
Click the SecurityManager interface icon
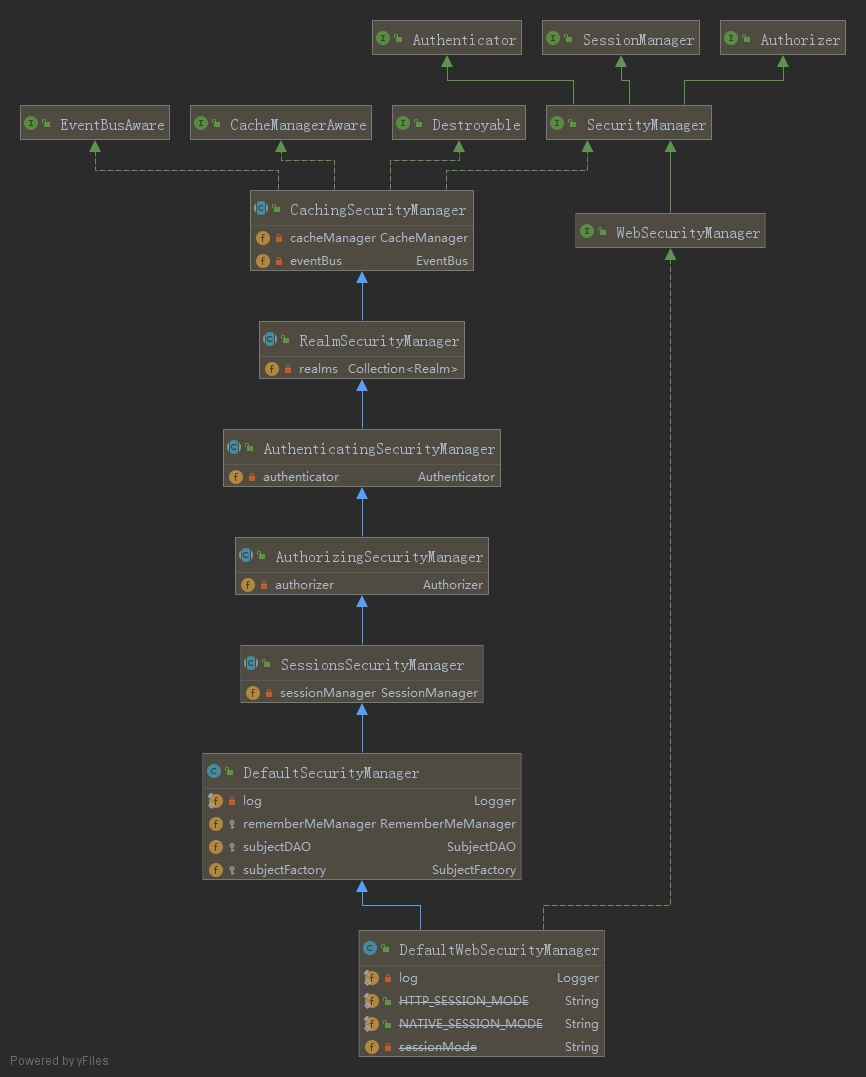(x=558, y=124)
